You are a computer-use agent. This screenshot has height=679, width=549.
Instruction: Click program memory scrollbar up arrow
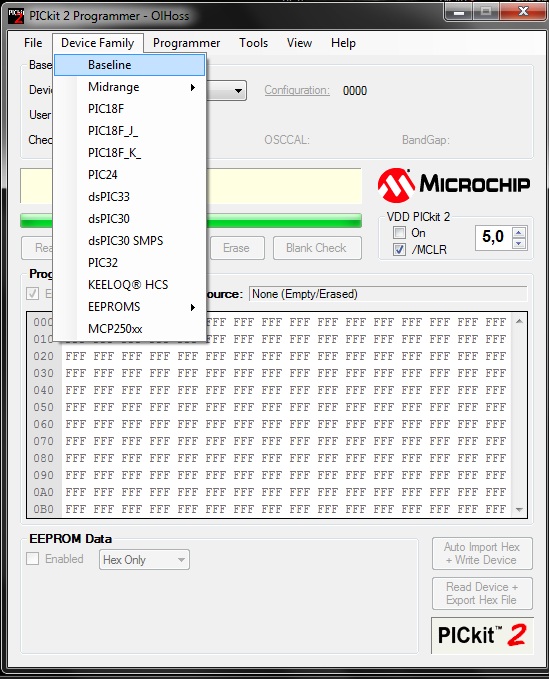(x=520, y=321)
